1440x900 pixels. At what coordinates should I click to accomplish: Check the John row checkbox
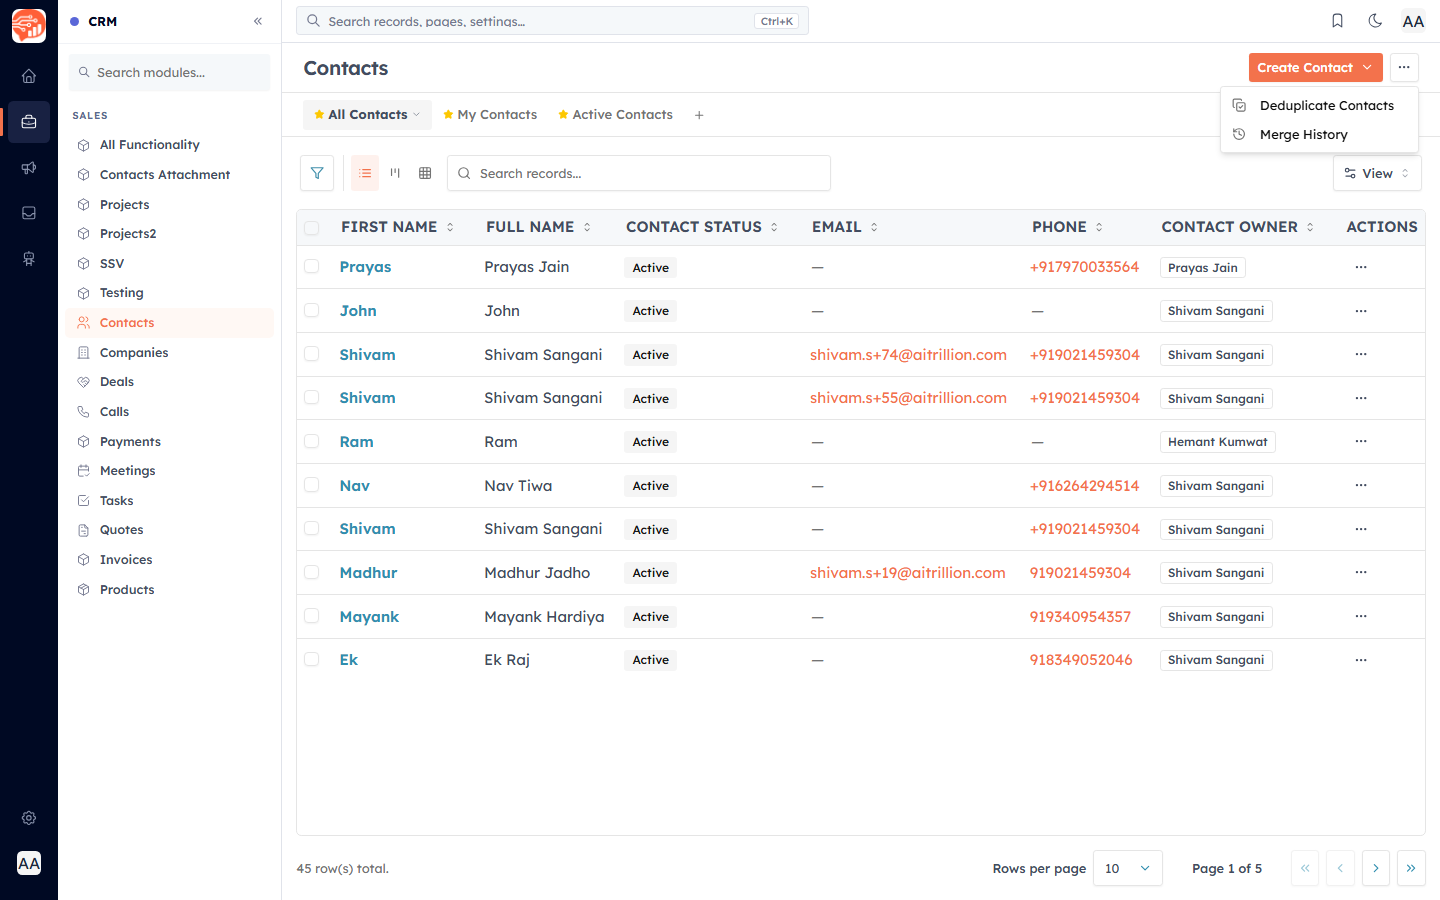(312, 310)
